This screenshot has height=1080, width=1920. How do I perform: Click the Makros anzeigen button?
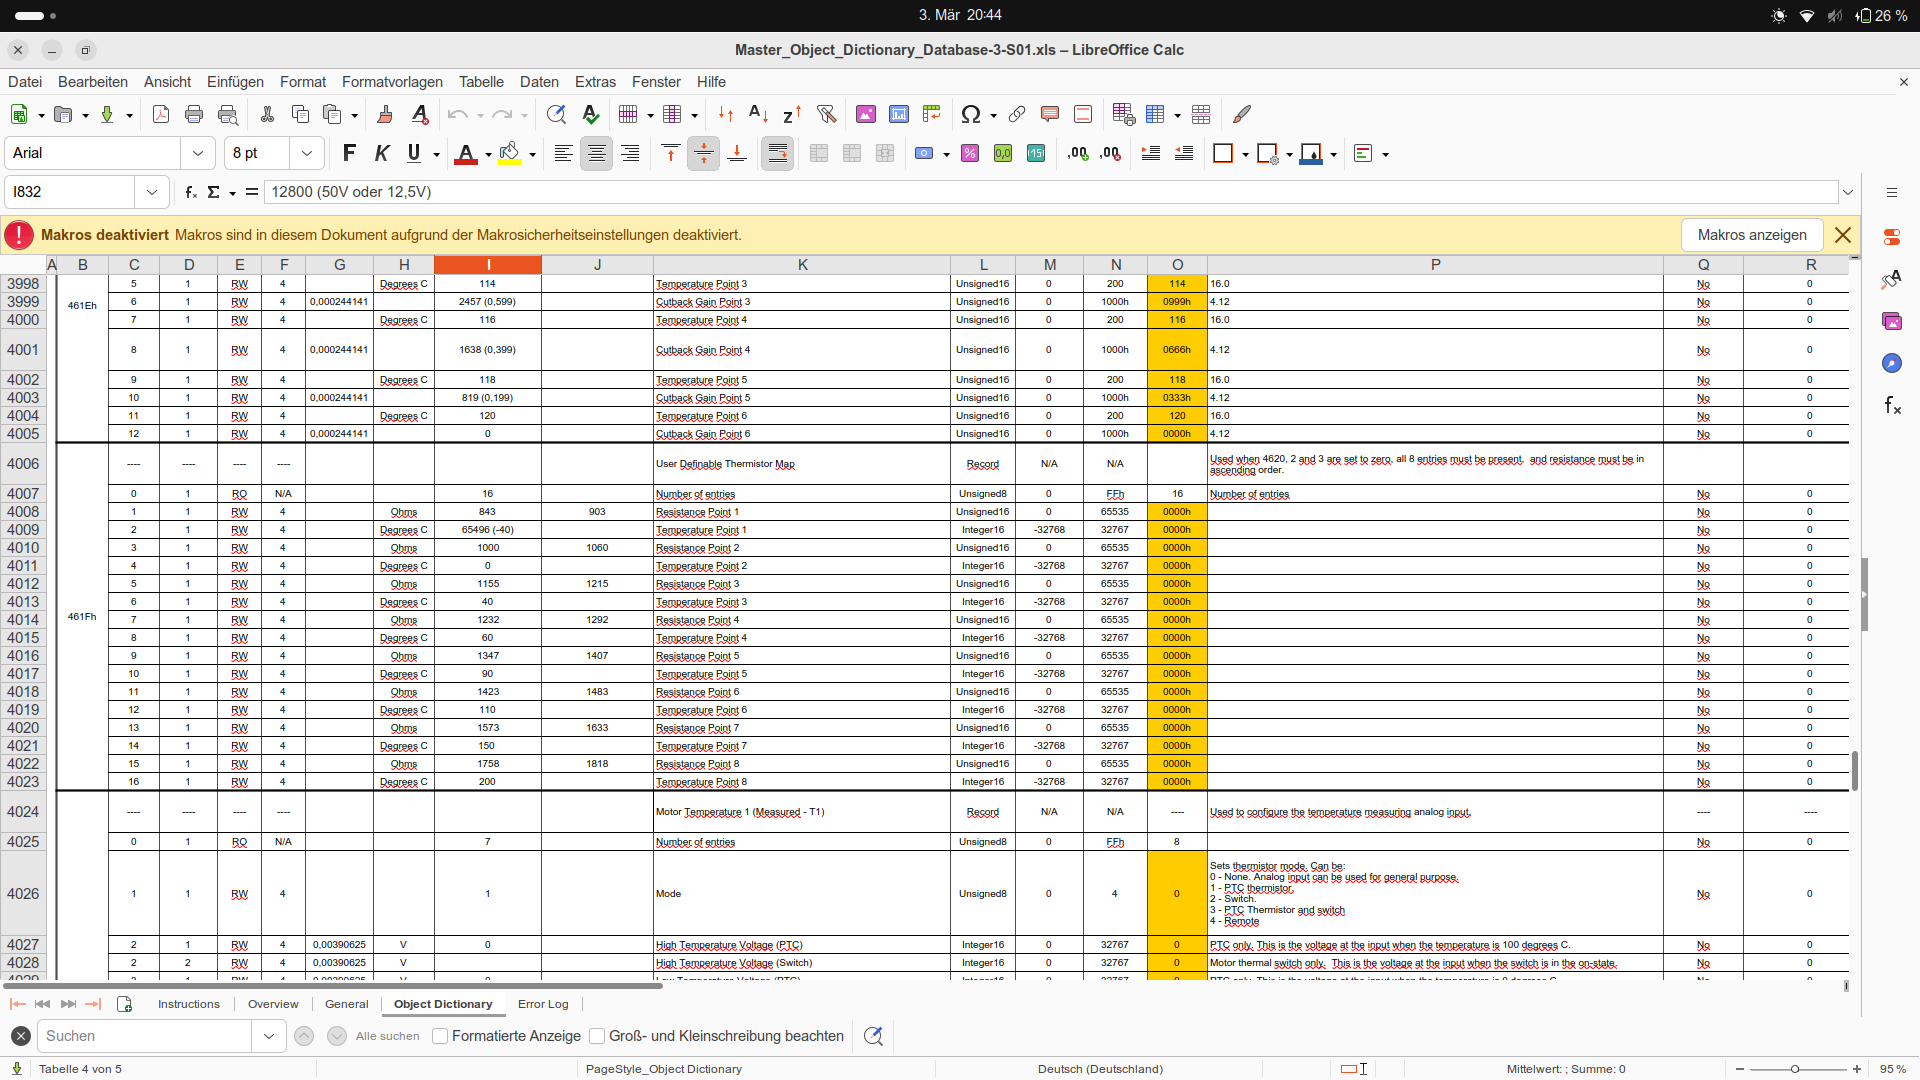click(x=1751, y=235)
